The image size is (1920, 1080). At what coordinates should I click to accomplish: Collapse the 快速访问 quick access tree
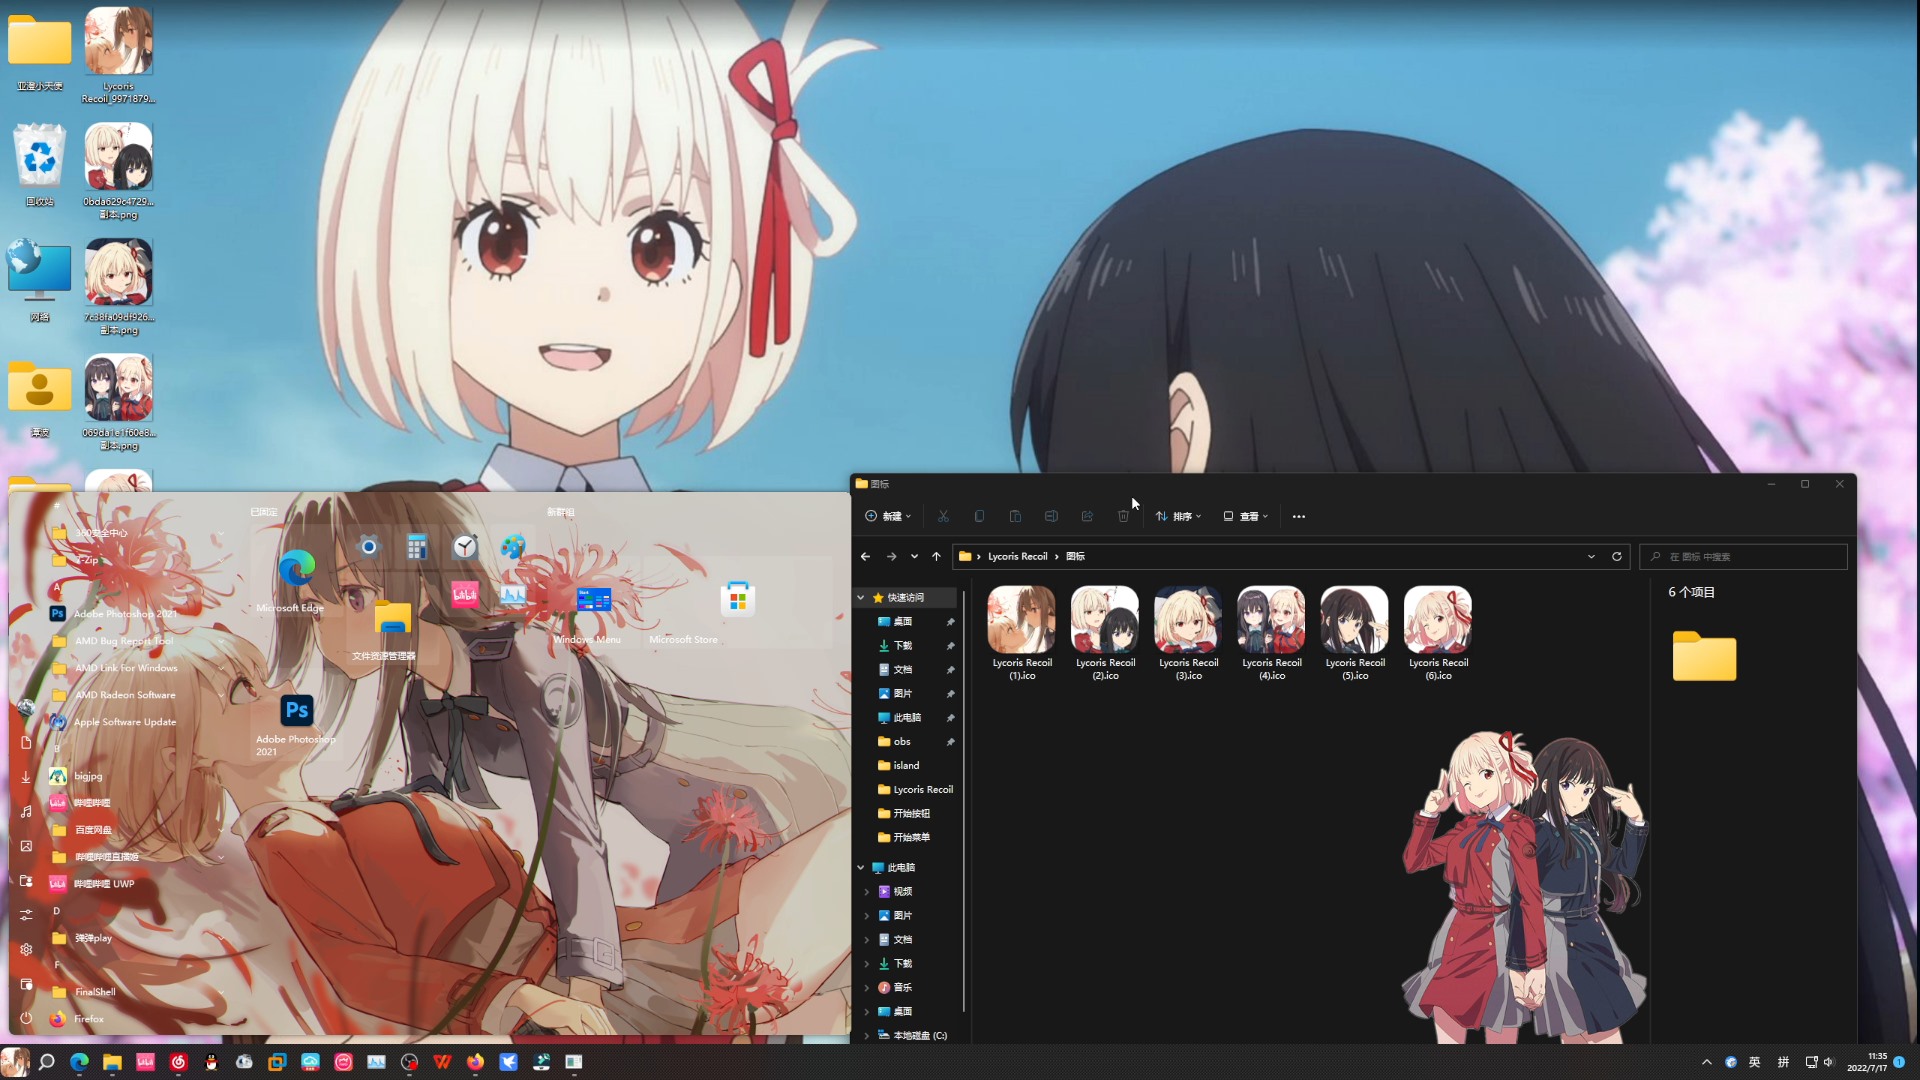click(x=861, y=598)
